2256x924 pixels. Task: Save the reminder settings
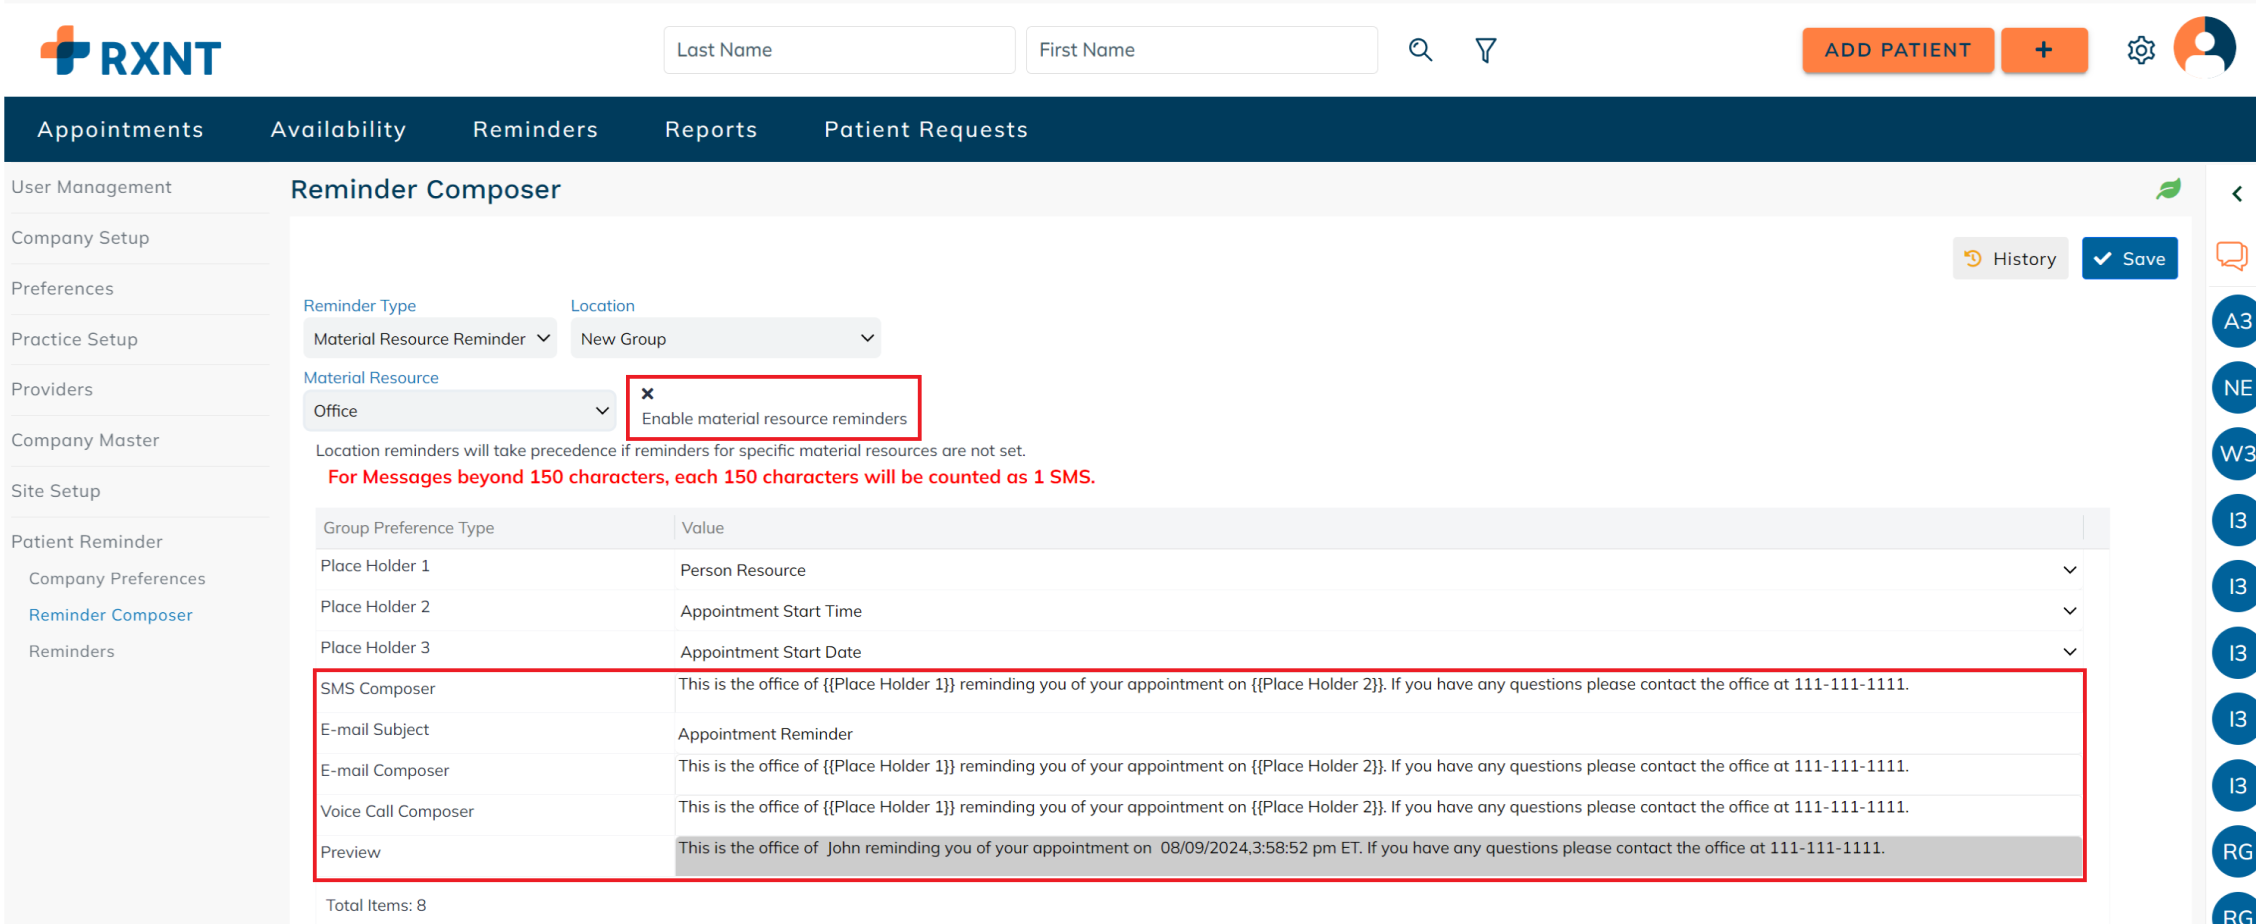click(x=2129, y=259)
